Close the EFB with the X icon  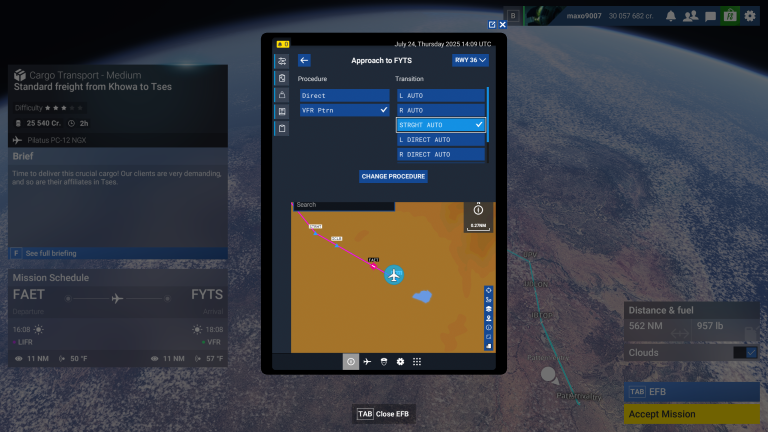pyautogui.click(x=503, y=24)
